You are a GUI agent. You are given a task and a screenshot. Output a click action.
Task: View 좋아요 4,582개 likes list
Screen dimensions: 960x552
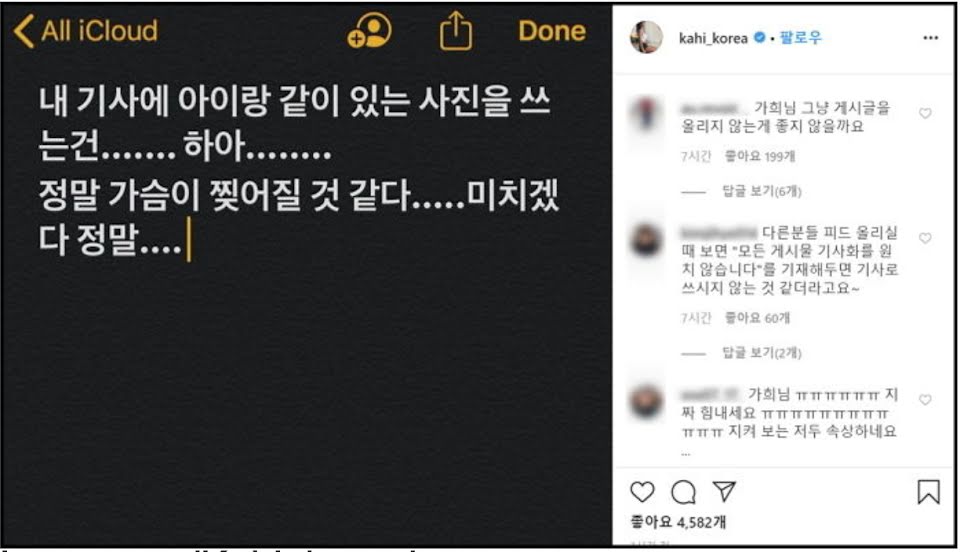pyautogui.click(x=678, y=522)
